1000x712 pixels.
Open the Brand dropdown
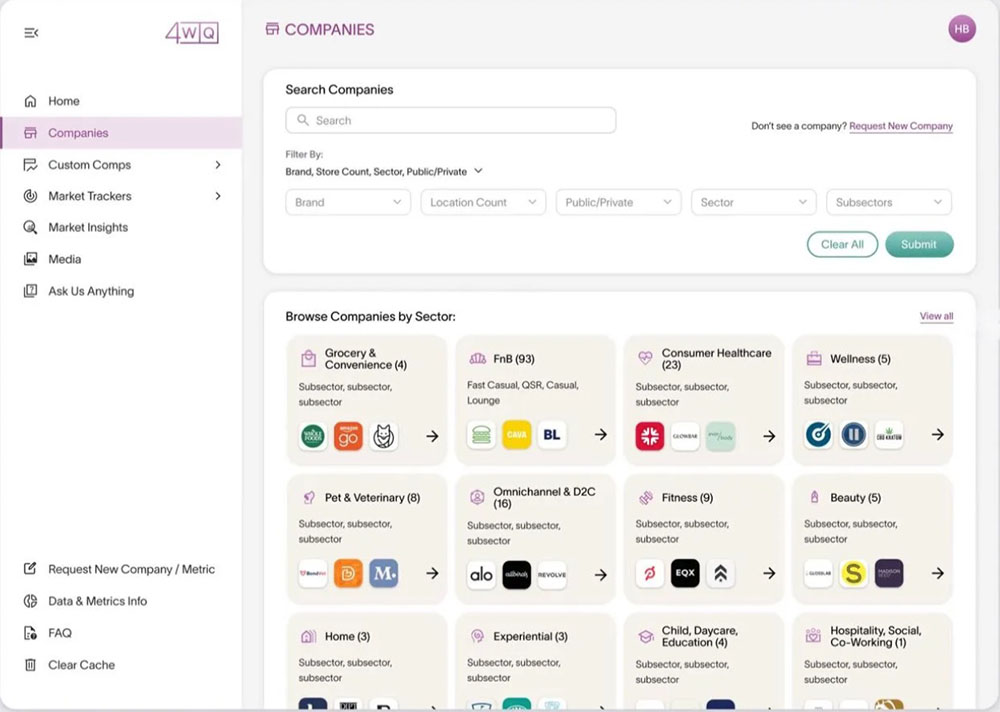[x=348, y=202]
